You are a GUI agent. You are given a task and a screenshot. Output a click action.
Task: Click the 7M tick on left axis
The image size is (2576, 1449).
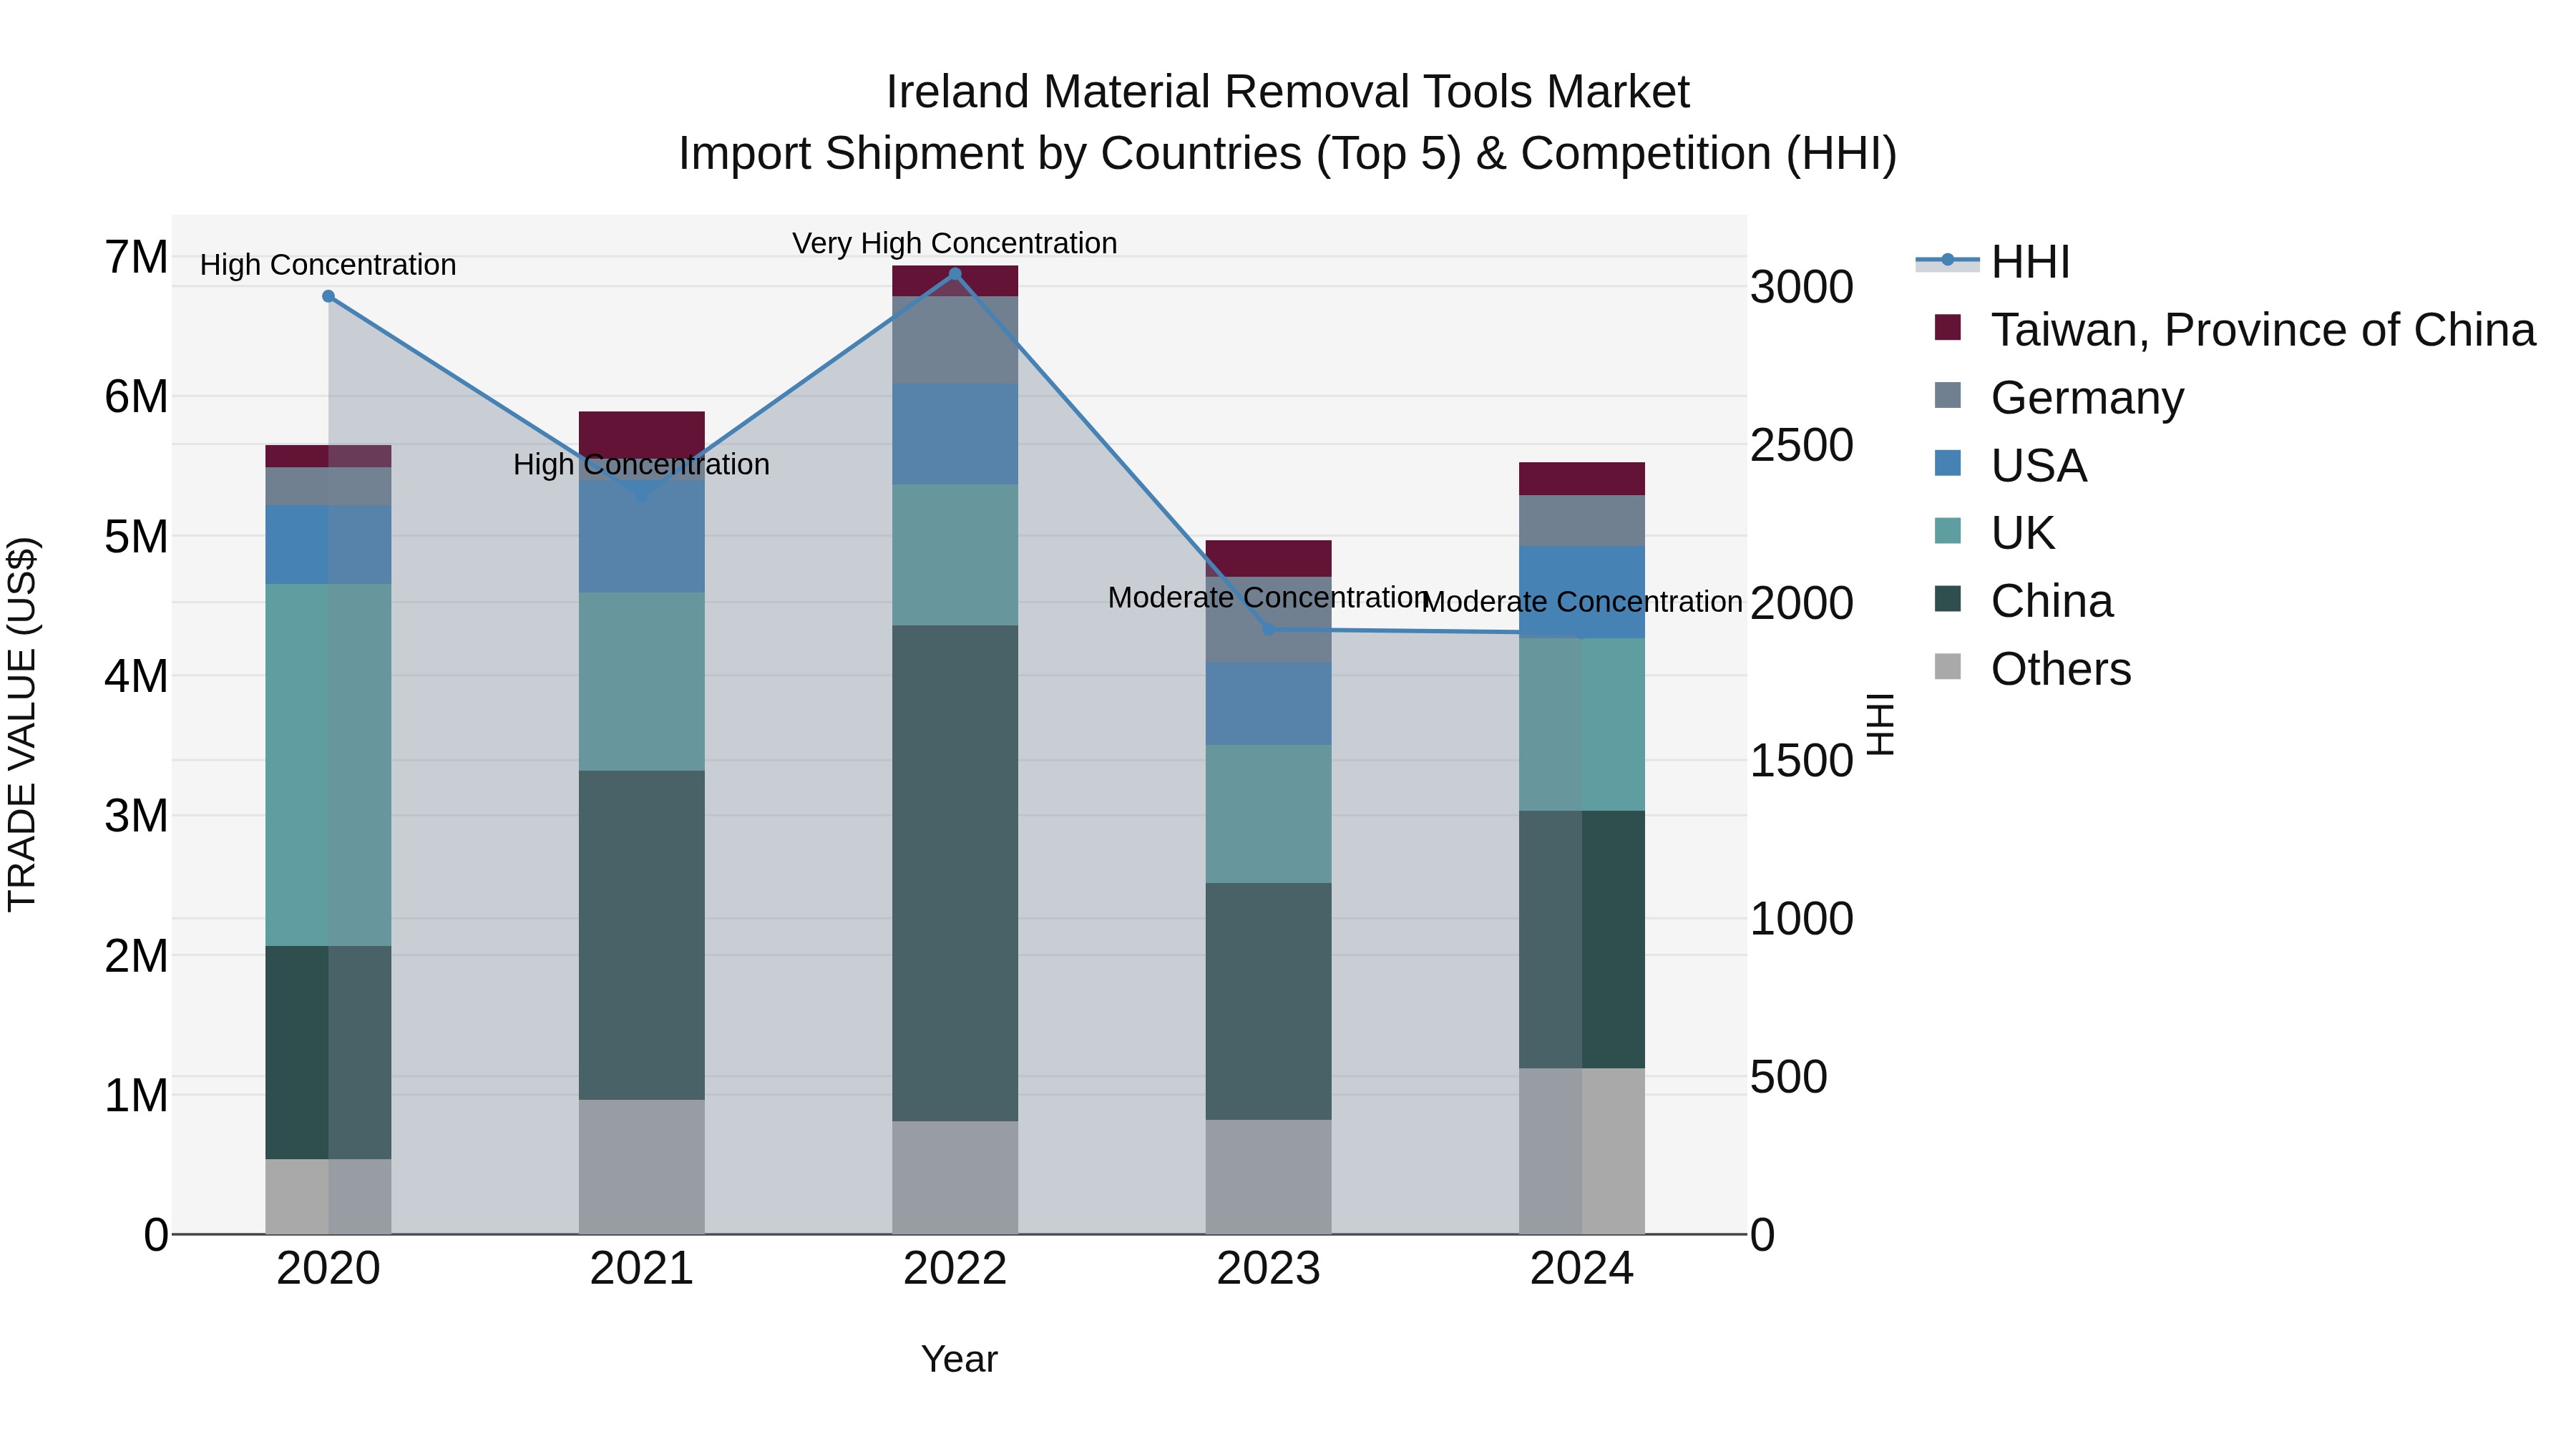tap(136, 257)
